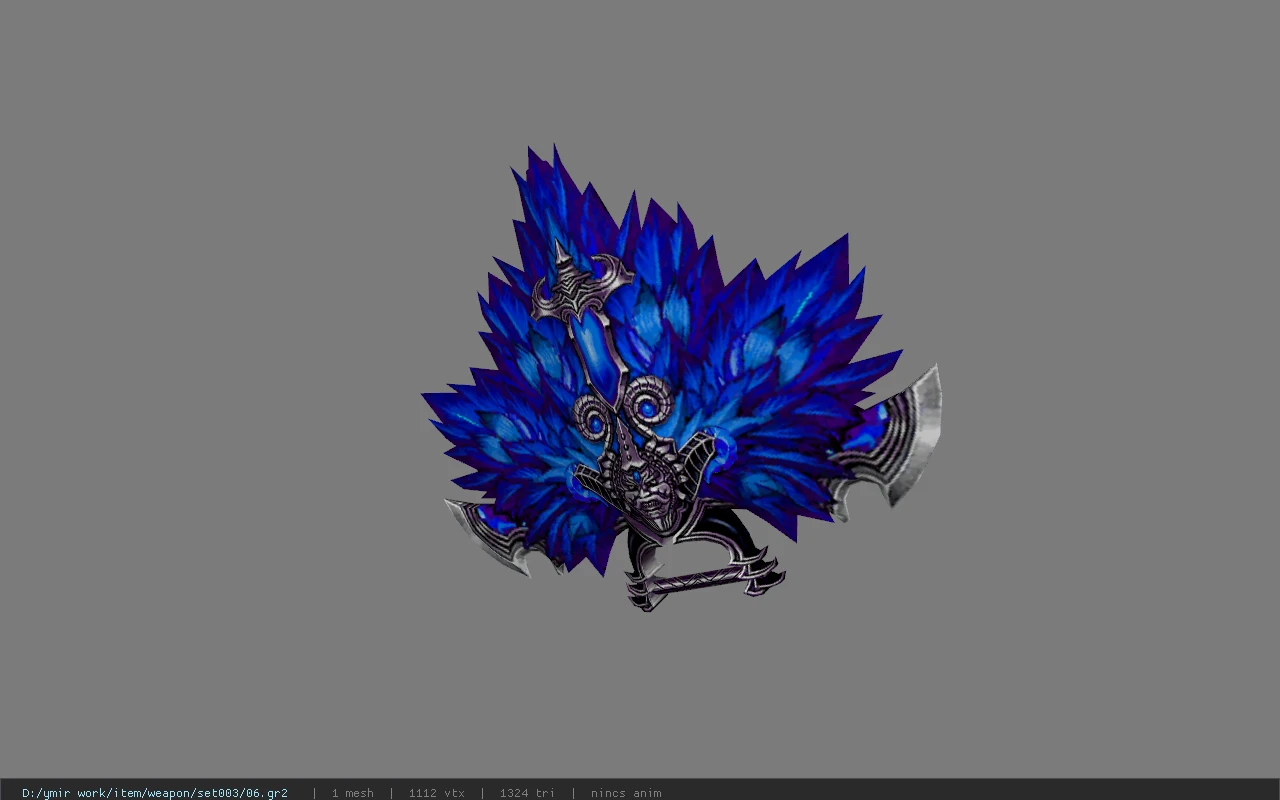Pick the left silver spiral ornament
The width and height of the screenshot is (1280, 800).
point(592,413)
